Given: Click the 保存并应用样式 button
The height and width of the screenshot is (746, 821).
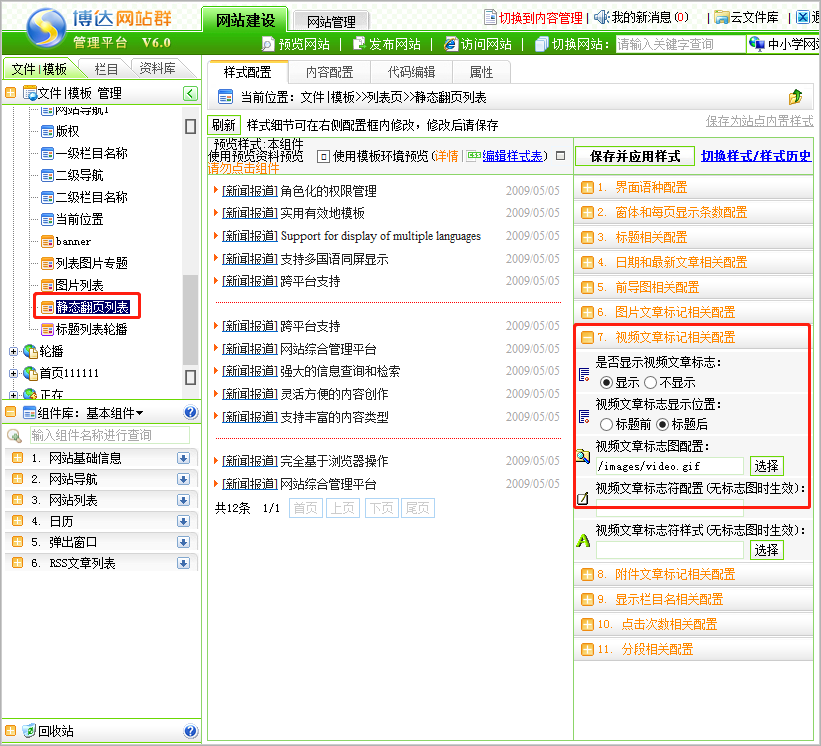Looking at the screenshot, I should point(635,156).
